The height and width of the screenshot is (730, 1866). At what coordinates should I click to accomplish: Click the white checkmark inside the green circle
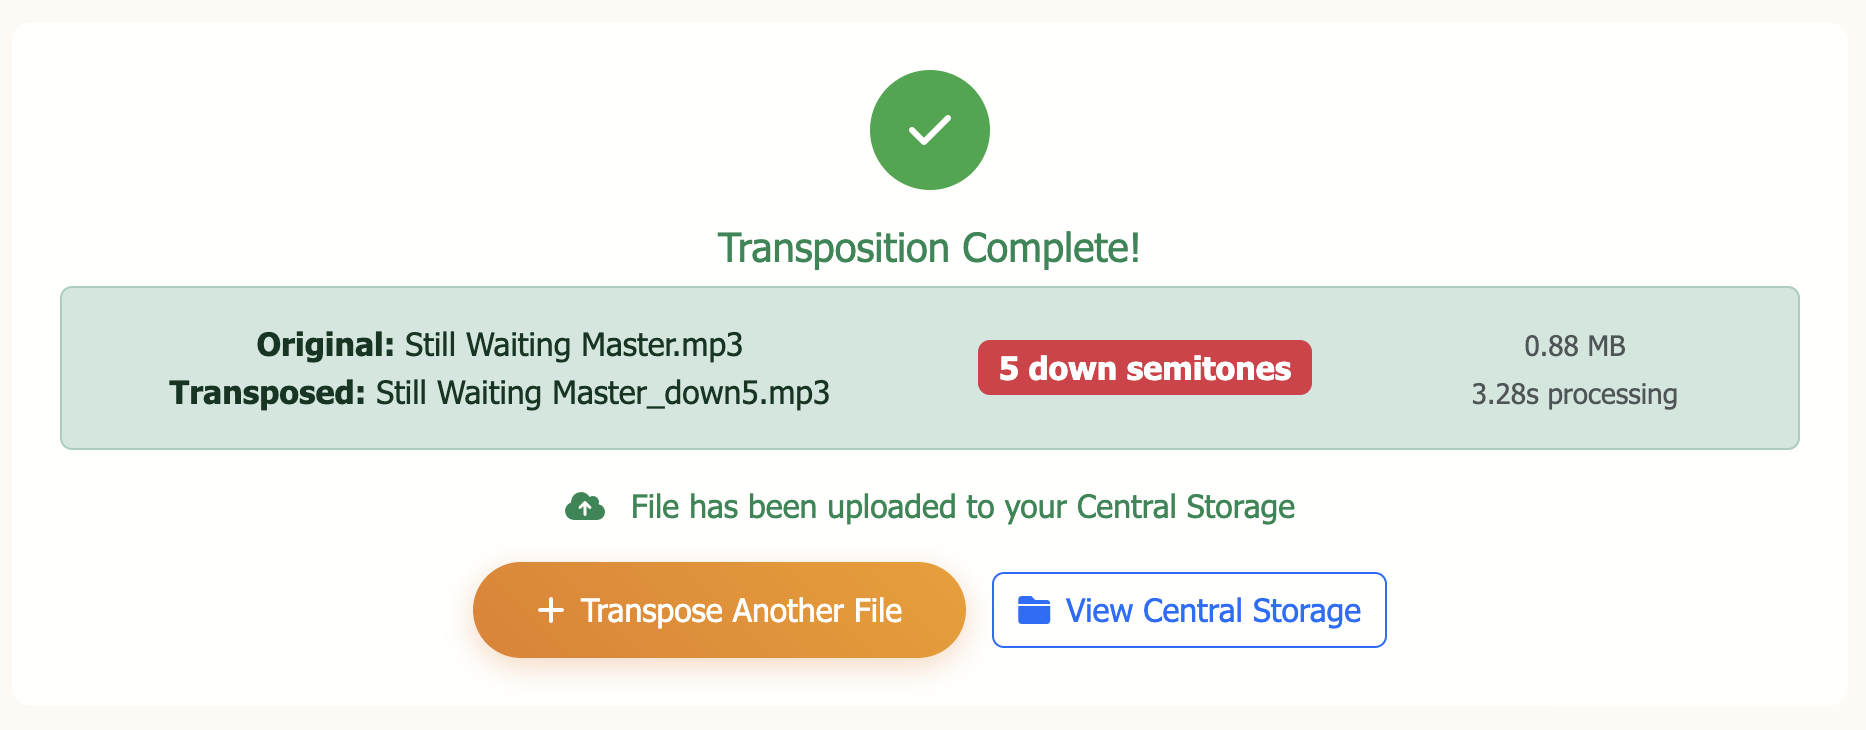929,130
